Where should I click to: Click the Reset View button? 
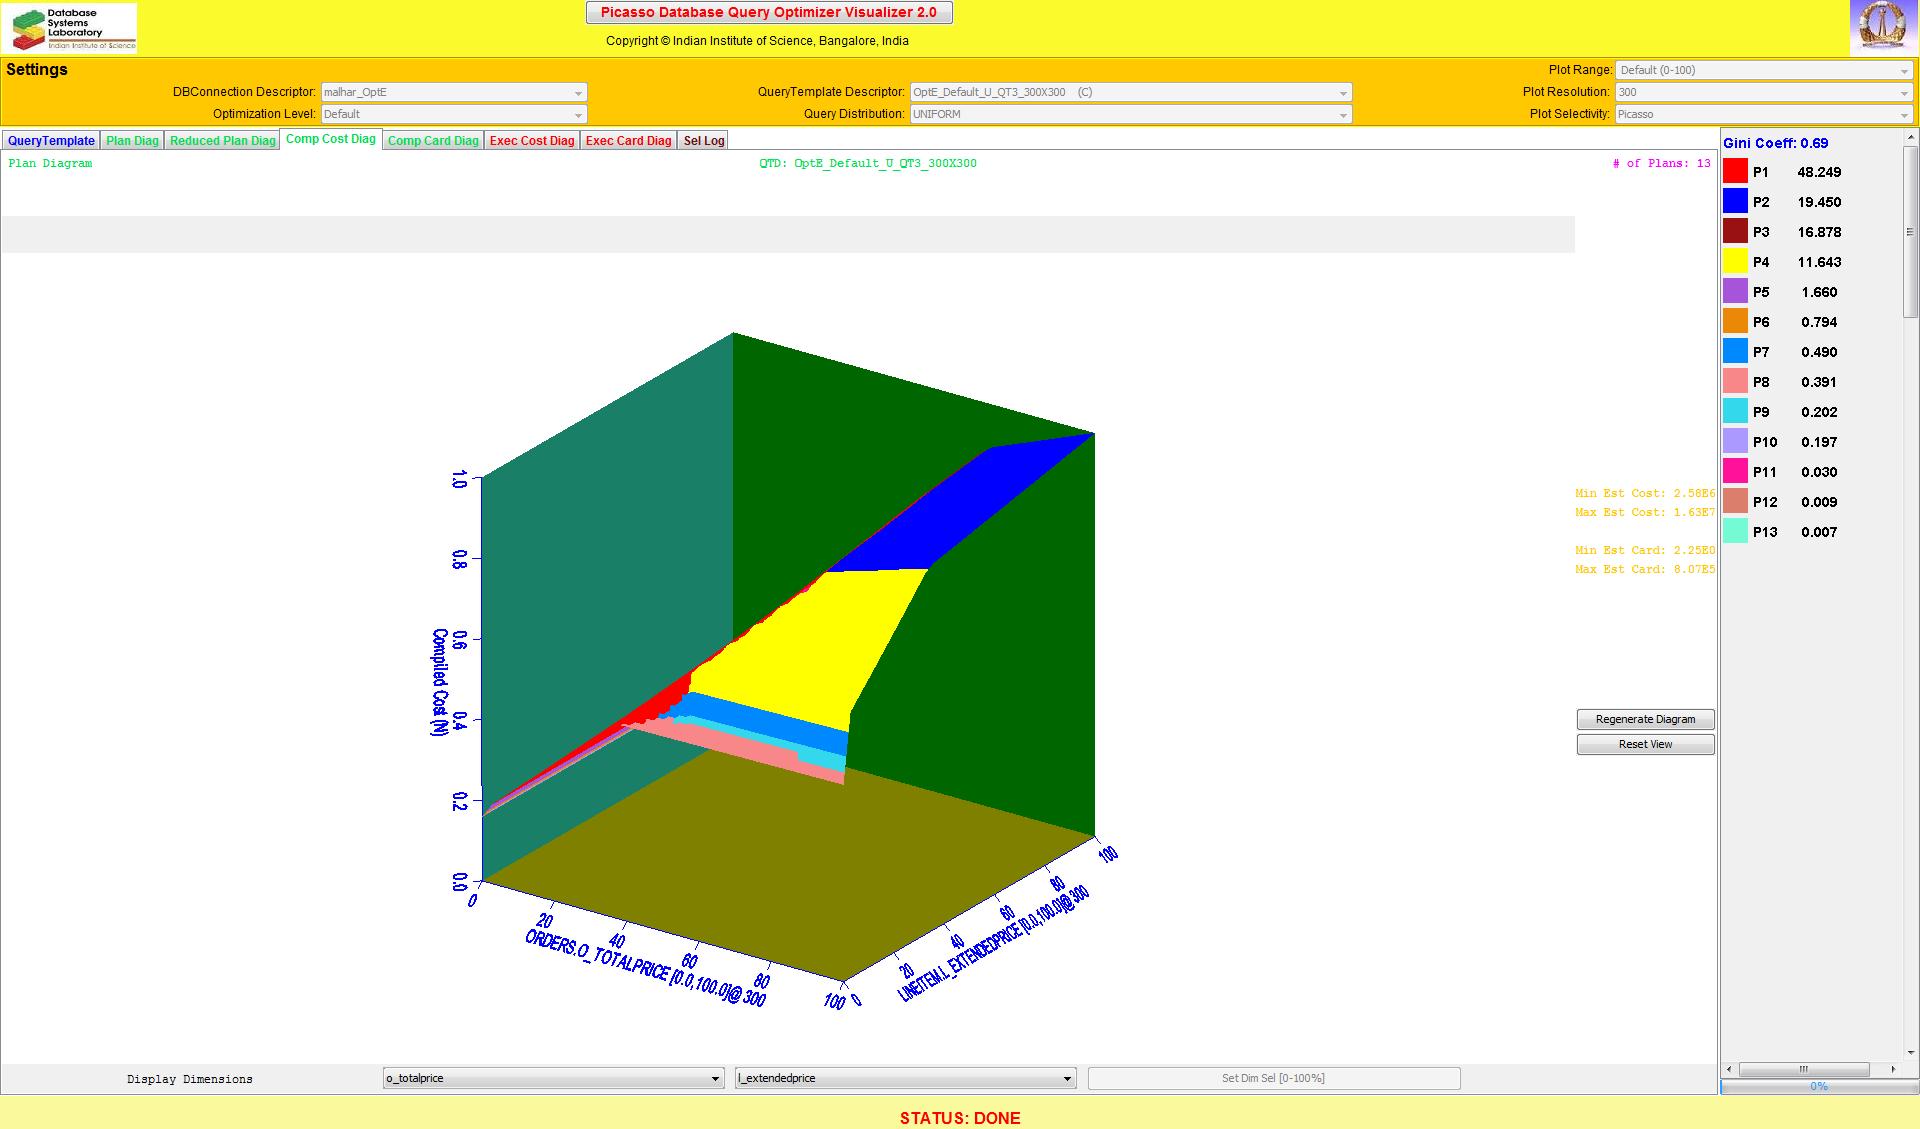[x=1645, y=744]
